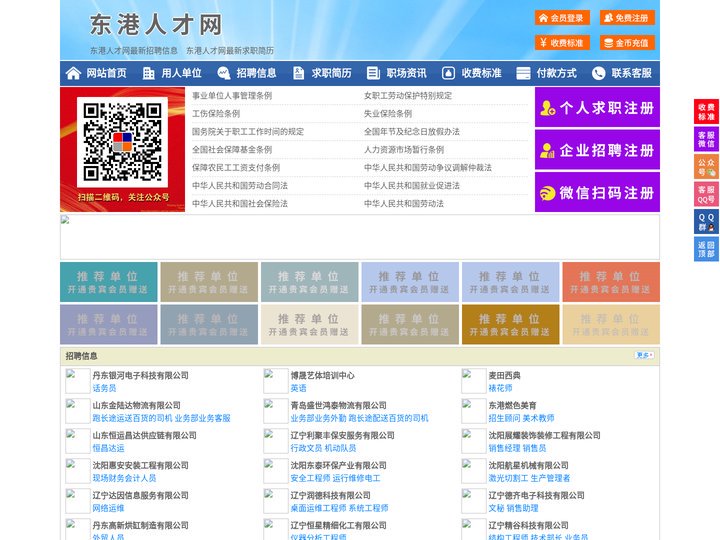Viewport: 720px width, 540px height.
Task: Open 求职简历 navigation item
Action: pyautogui.click(x=332, y=73)
